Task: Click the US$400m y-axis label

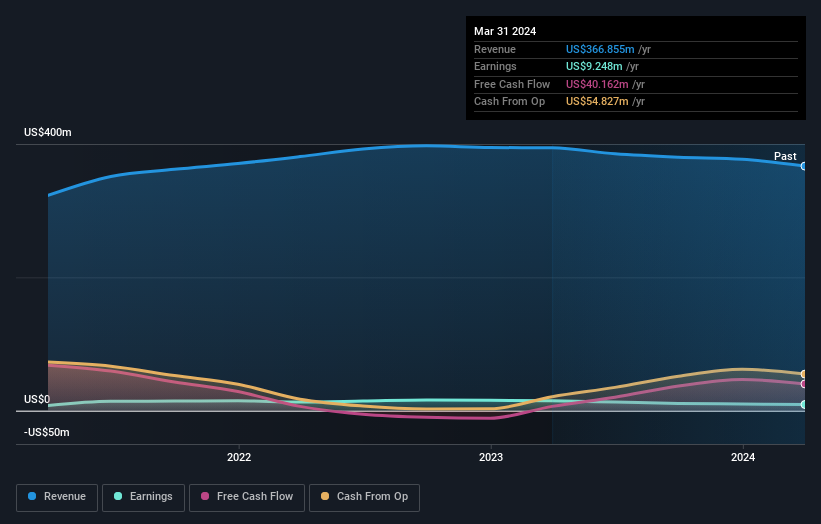Action: (x=48, y=132)
